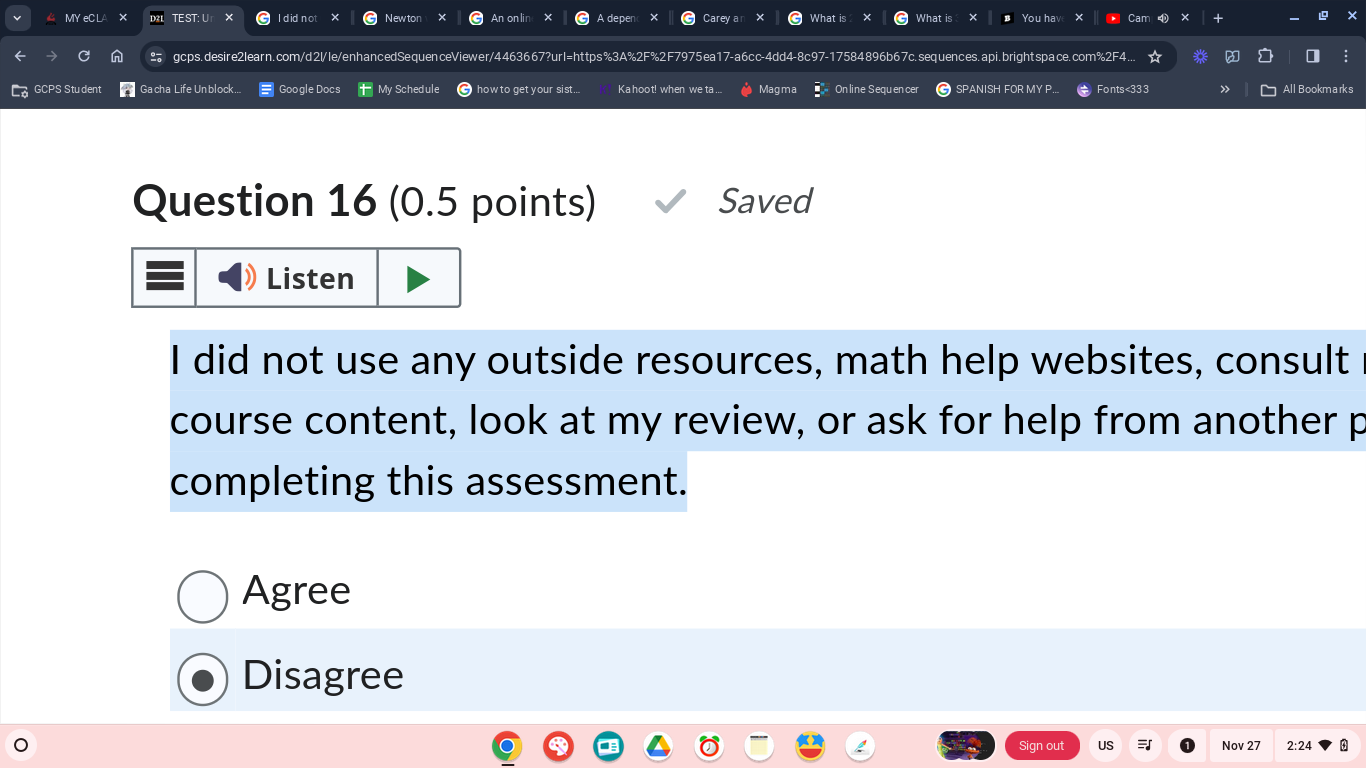Click the media thumbnail in shelf
The image size is (1366, 768).
click(966, 746)
